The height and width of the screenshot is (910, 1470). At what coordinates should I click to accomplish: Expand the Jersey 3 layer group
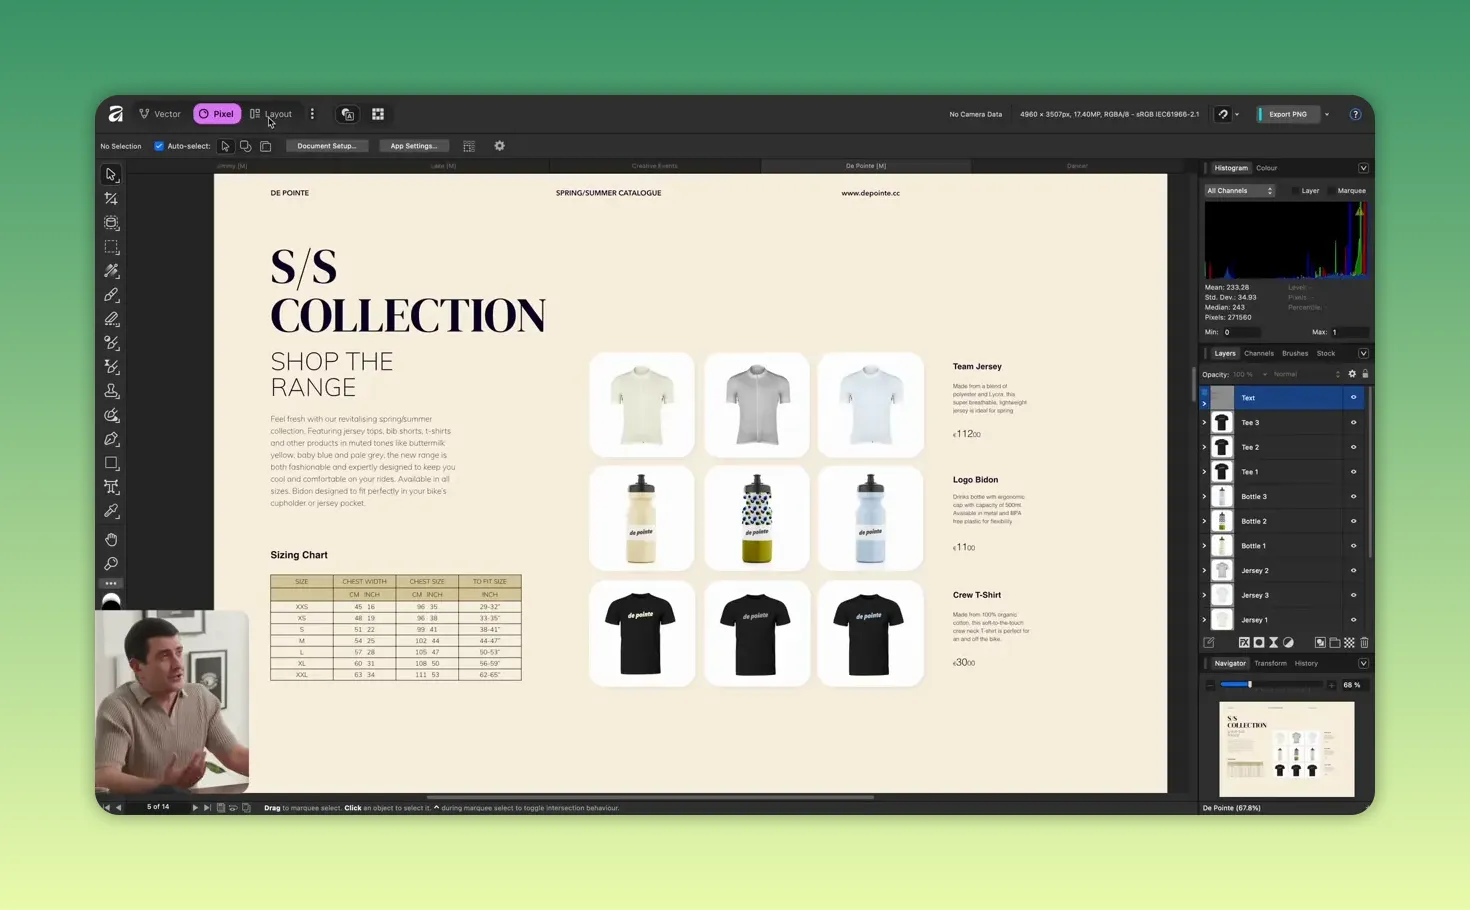point(1204,595)
